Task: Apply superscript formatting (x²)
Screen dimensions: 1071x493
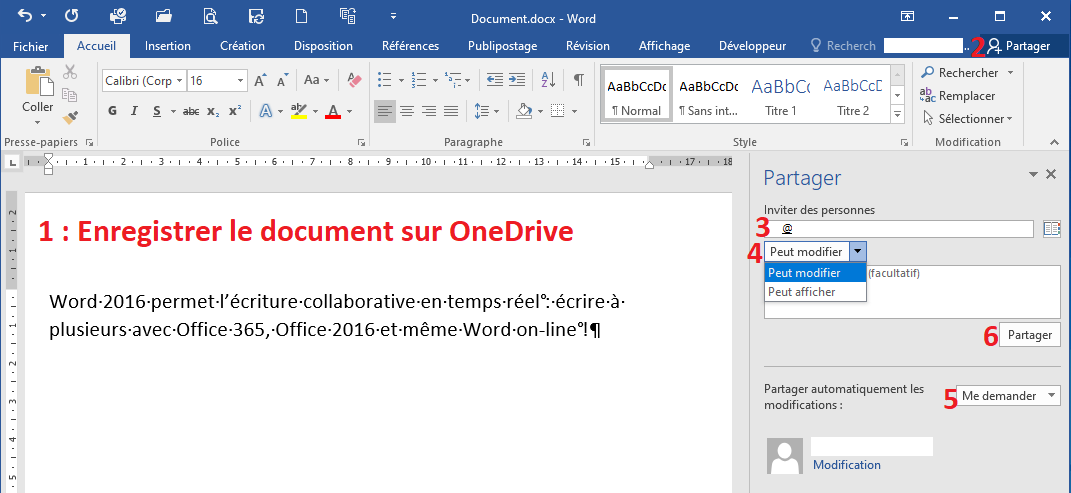Action: [x=235, y=111]
